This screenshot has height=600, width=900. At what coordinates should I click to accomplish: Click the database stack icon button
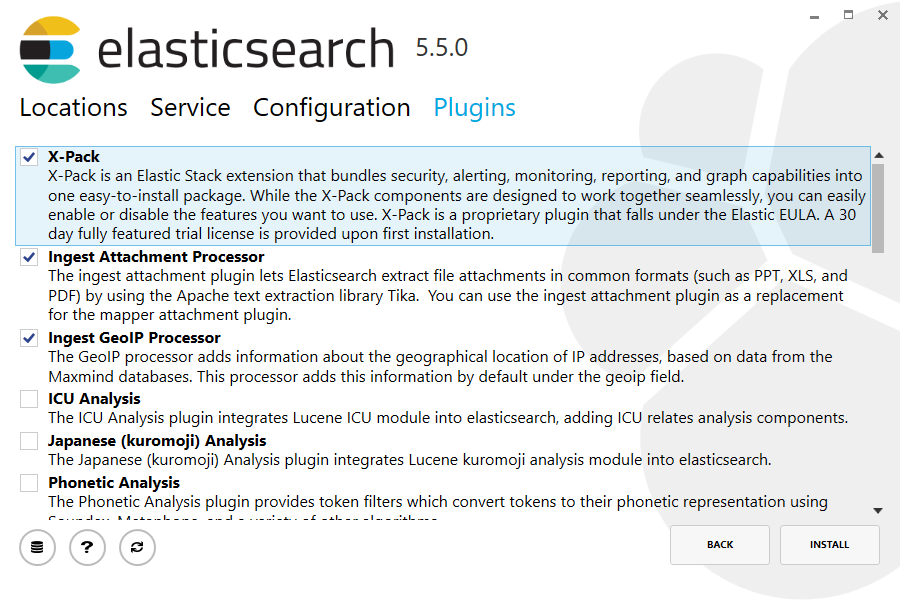[37, 547]
